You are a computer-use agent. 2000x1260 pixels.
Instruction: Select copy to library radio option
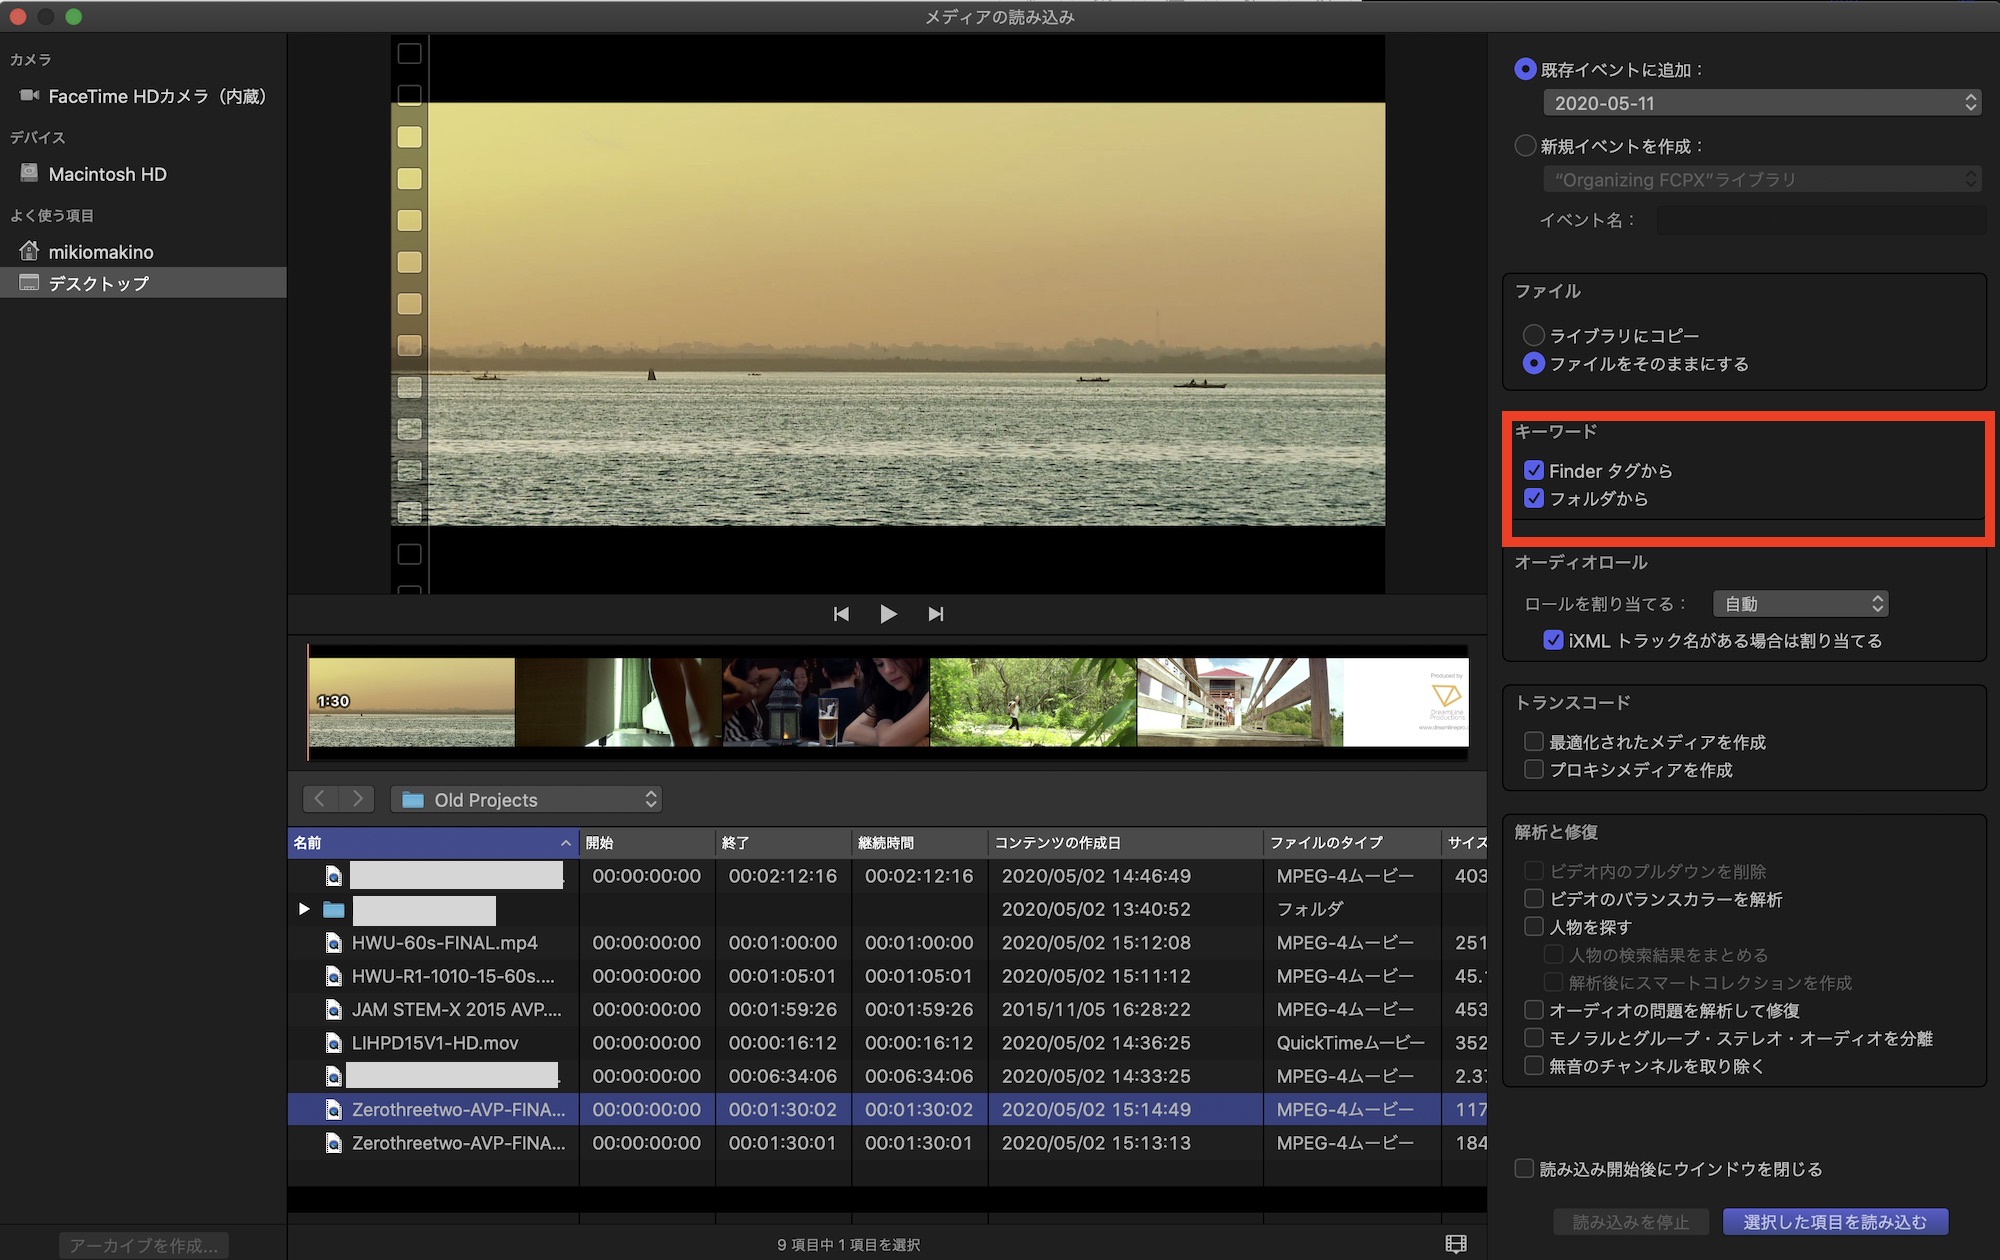(1533, 335)
